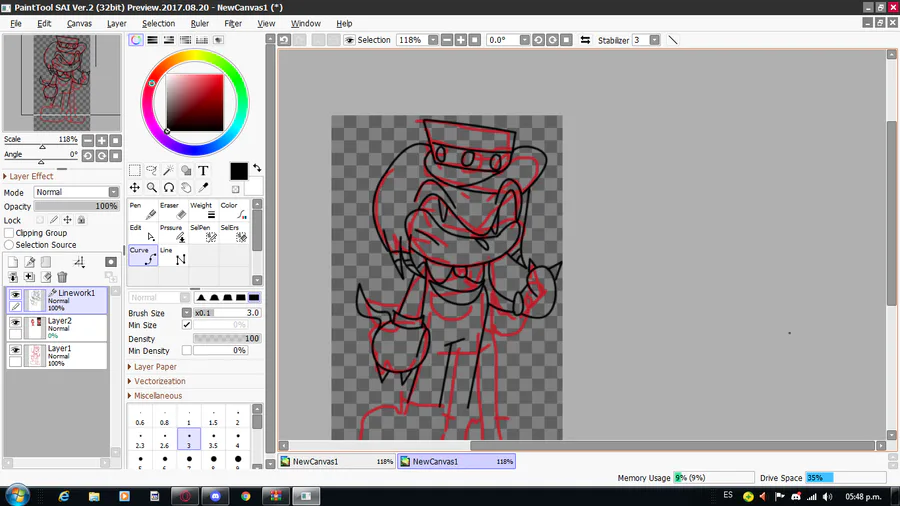900x506 pixels.
Task: Open the rotation angle dropdown
Action: [x=525, y=40]
